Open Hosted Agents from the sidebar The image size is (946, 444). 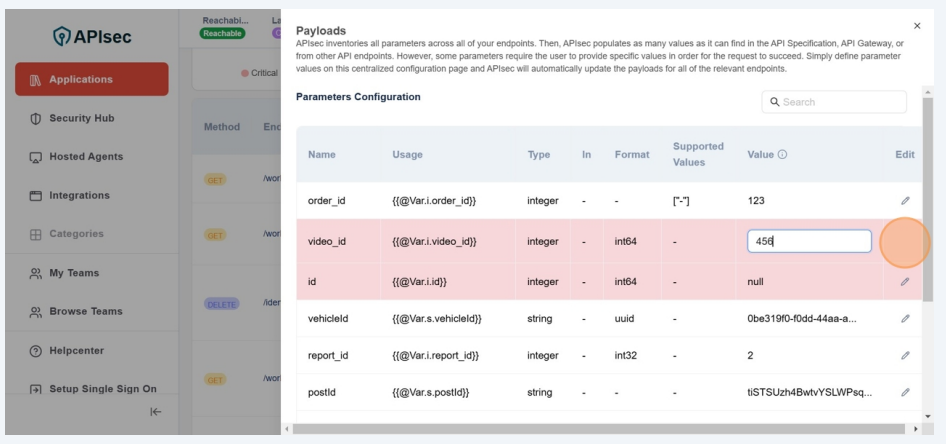[86, 156]
